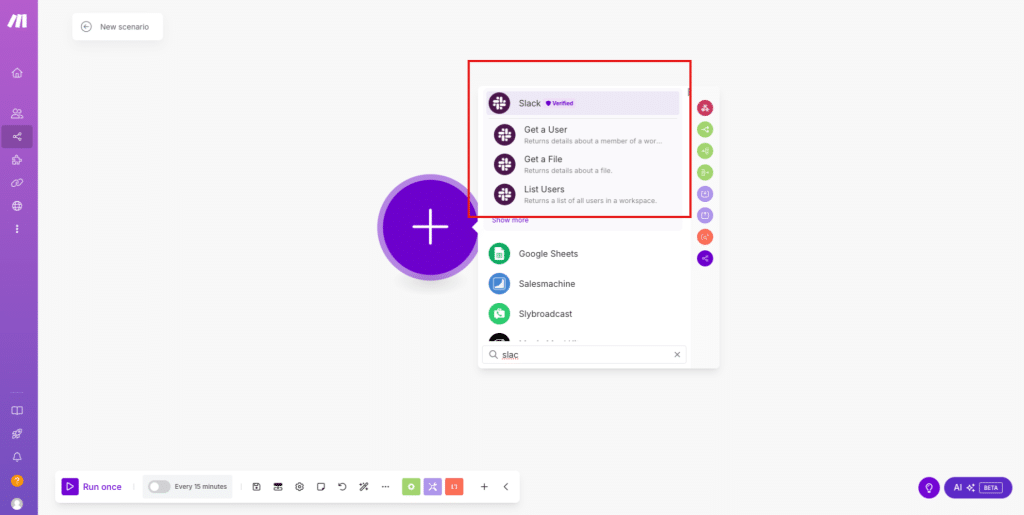Select the Slack Verified app row
Screen dimensions: 1024x515
(x=583, y=103)
